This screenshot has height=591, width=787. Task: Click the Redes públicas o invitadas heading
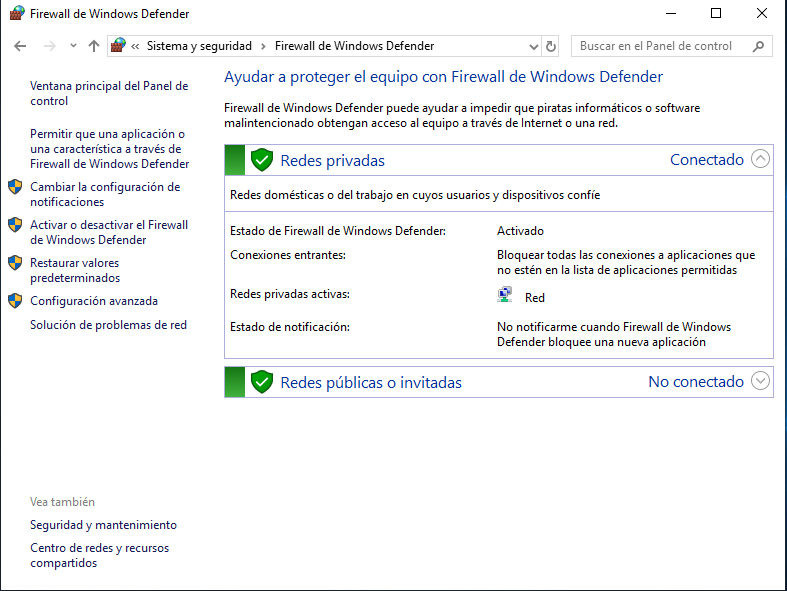(x=371, y=383)
